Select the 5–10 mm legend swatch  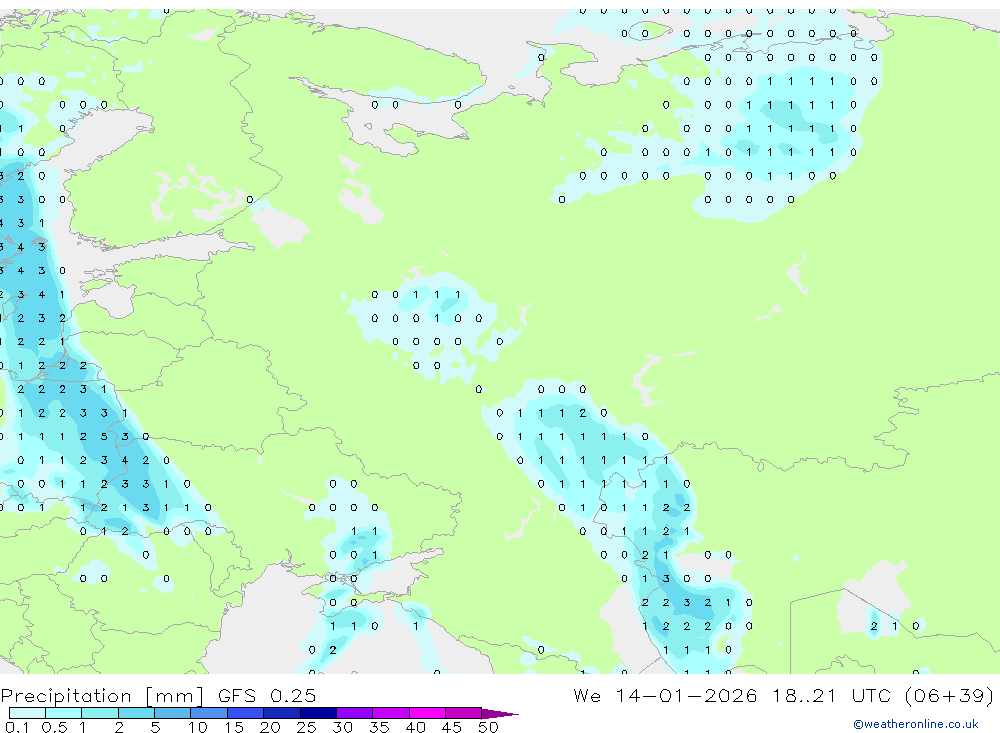click(x=172, y=713)
